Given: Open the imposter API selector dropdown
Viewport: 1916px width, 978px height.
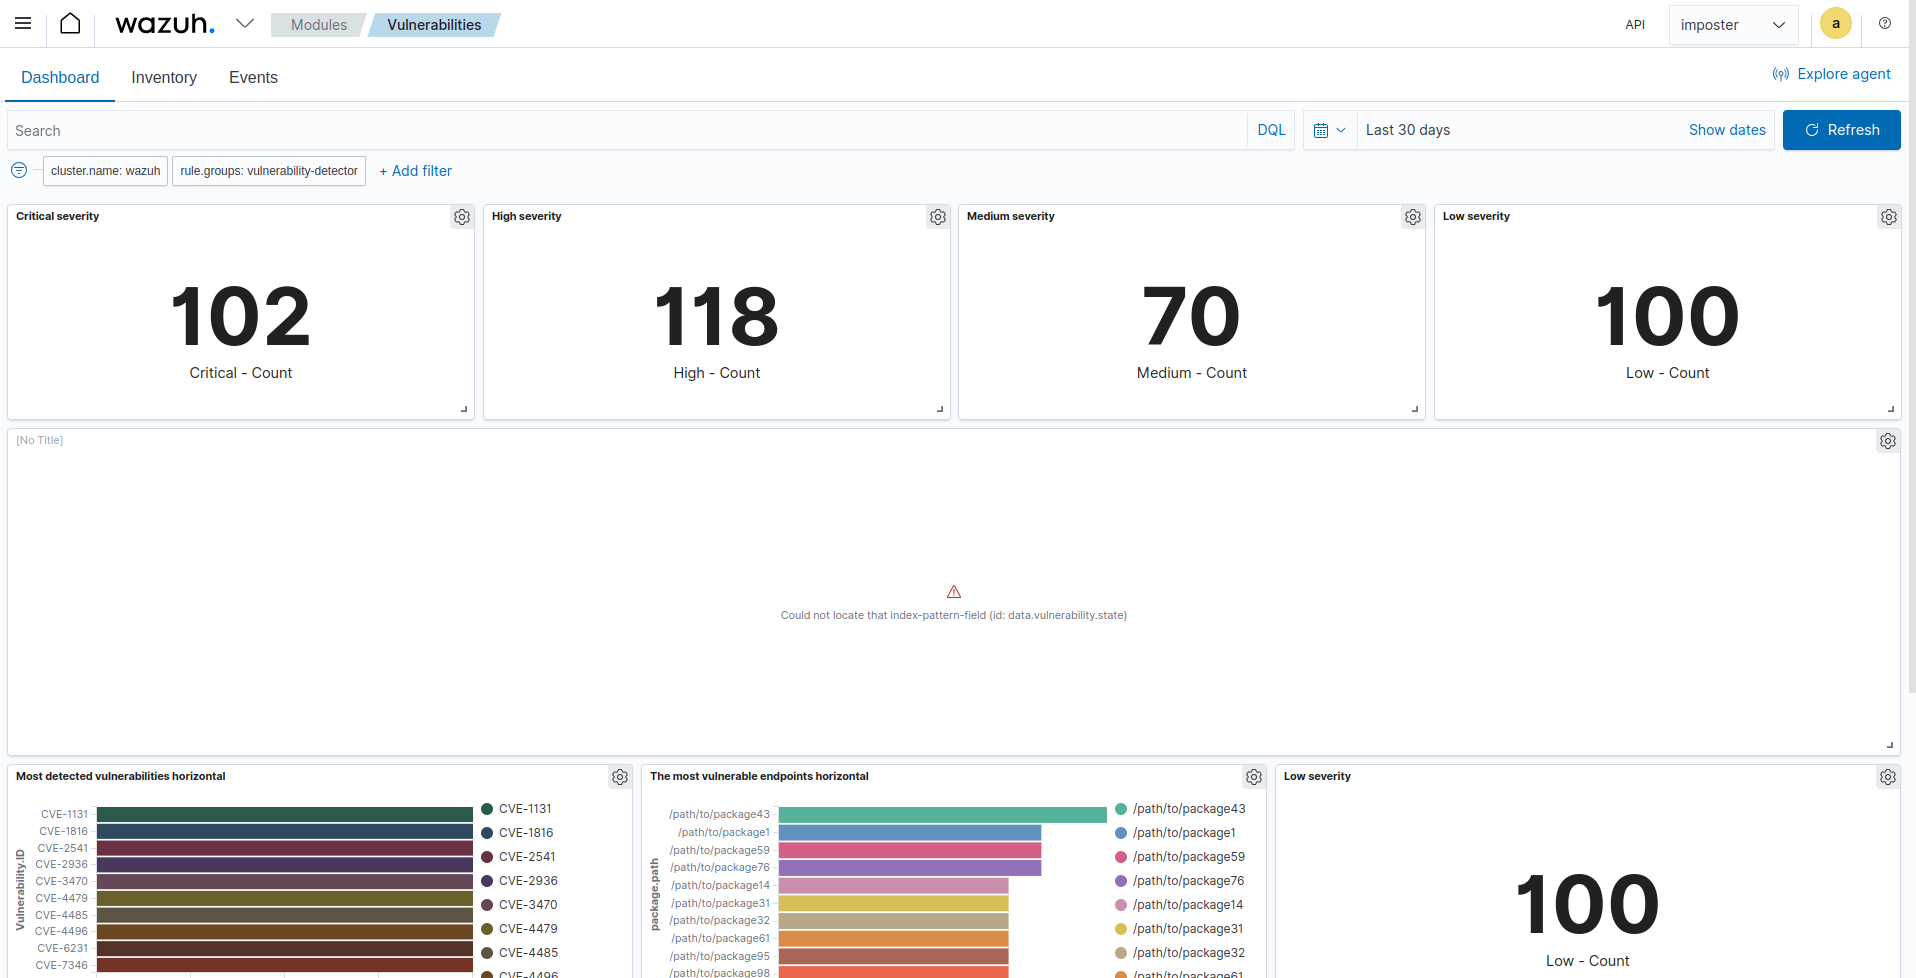Looking at the screenshot, I should click(x=1733, y=24).
